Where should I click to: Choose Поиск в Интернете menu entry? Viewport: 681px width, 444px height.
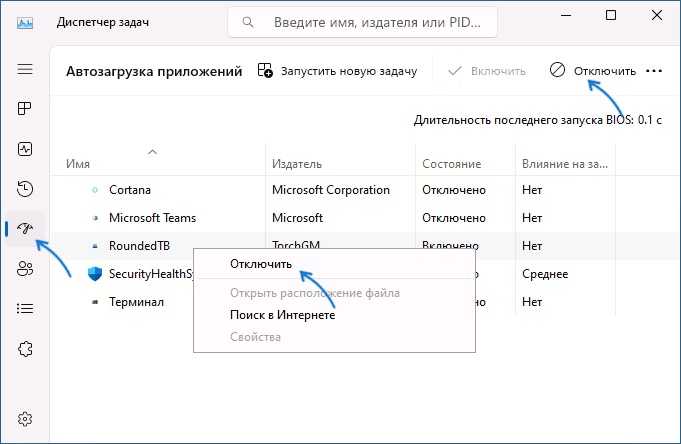point(282,315)
